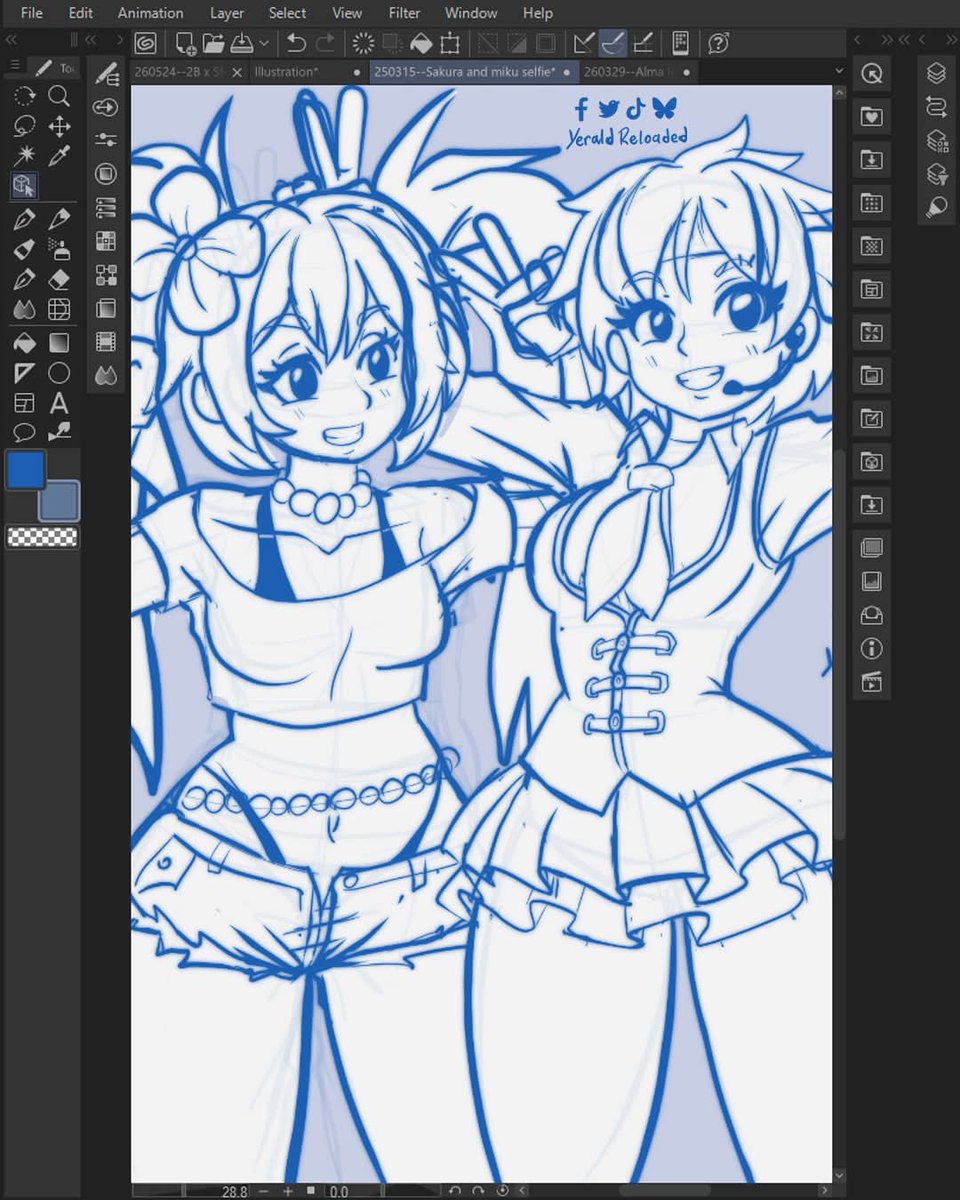The image size is (960, 1200).
Task: Select the Eraser tool
Action: [x=59, y=279]
